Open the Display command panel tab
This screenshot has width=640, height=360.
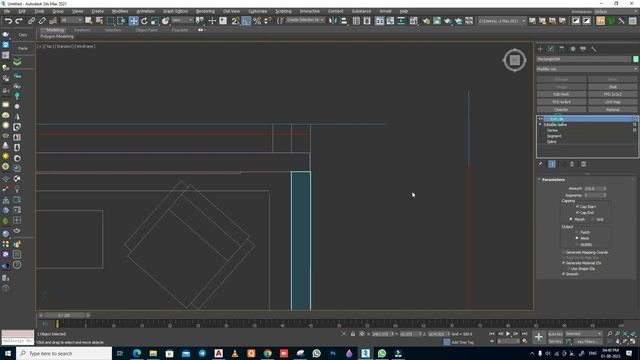[x=583, y=49]
